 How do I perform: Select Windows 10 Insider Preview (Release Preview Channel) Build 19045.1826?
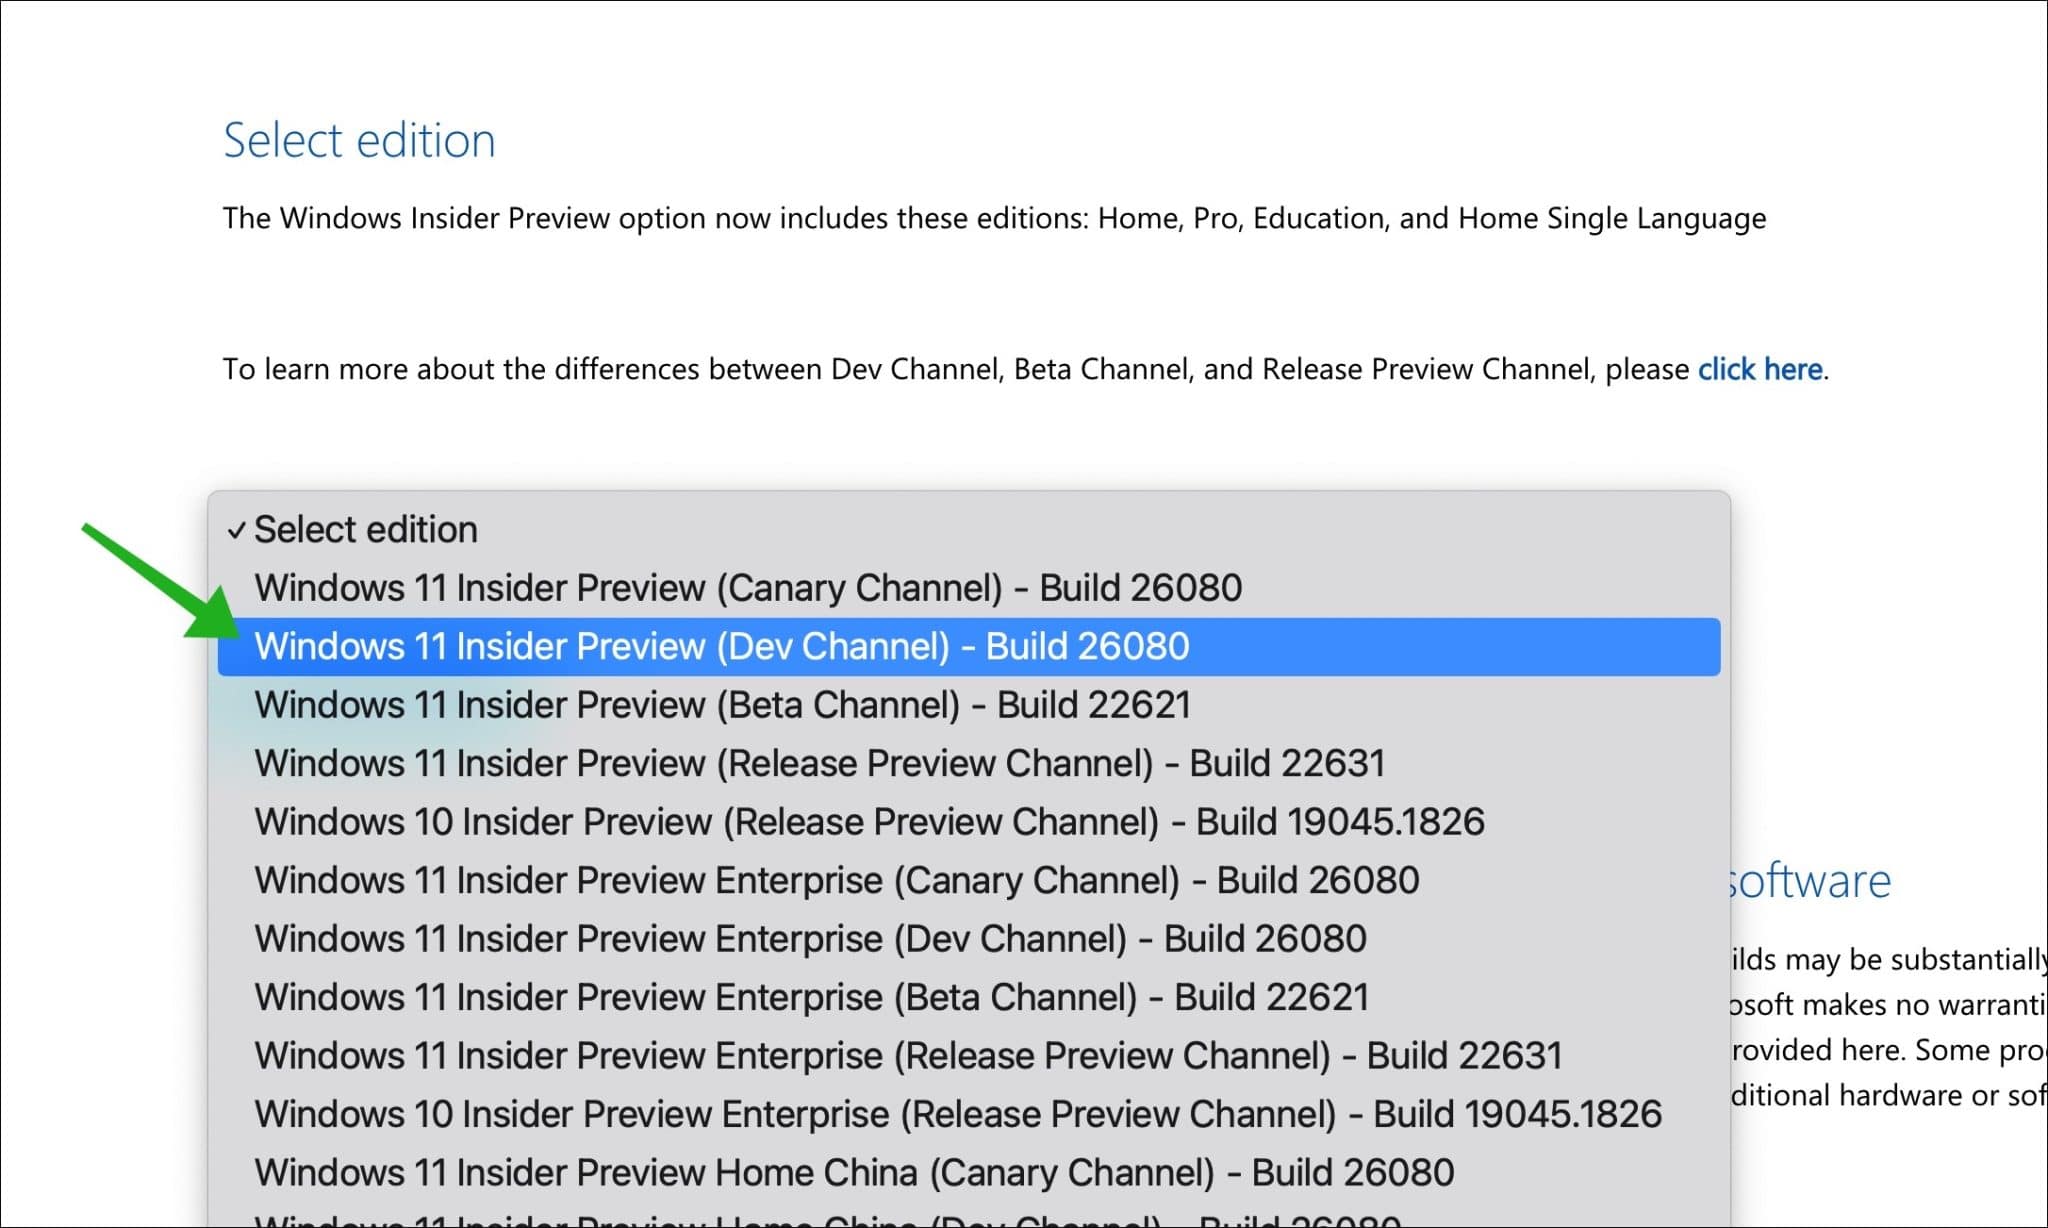(x=968, y=822)
